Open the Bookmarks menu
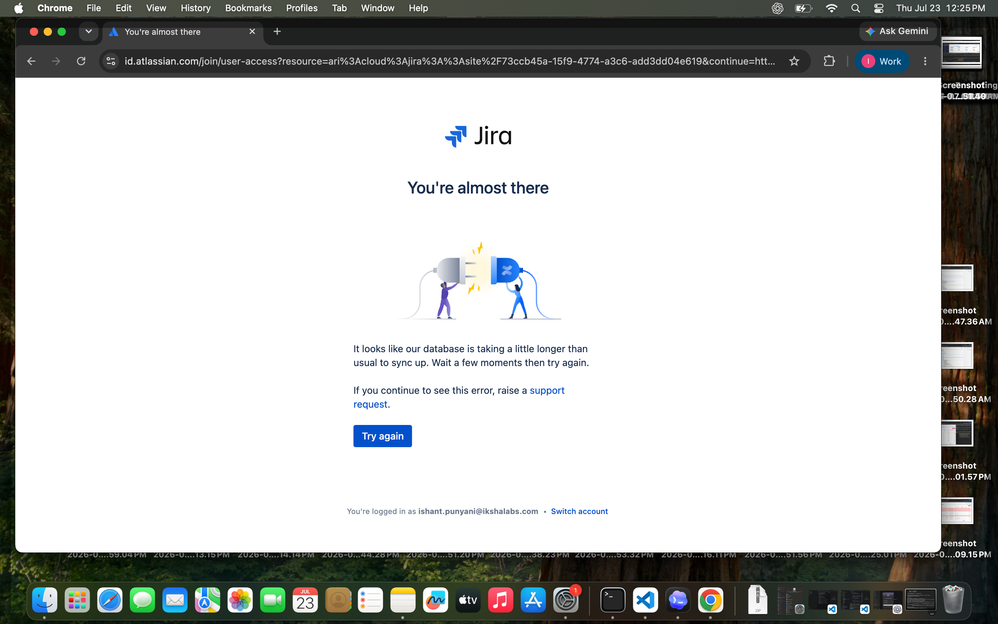Screen dimensions: 998x624 248,8
